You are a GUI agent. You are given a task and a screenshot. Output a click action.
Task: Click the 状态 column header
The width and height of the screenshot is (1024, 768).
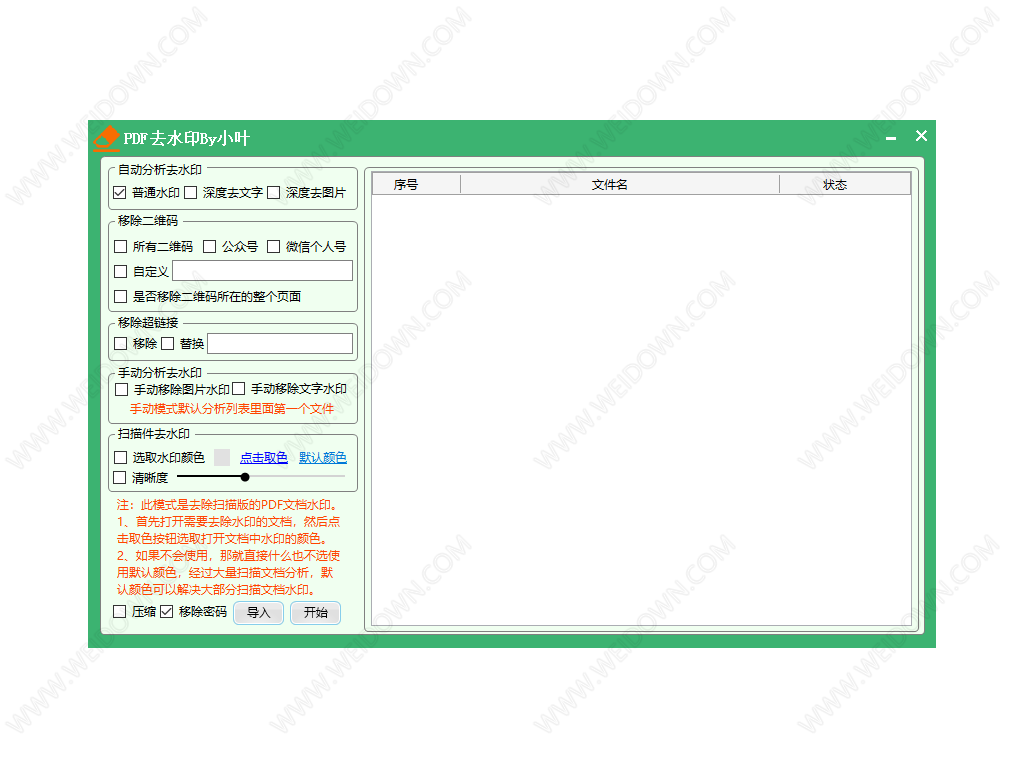845,185
